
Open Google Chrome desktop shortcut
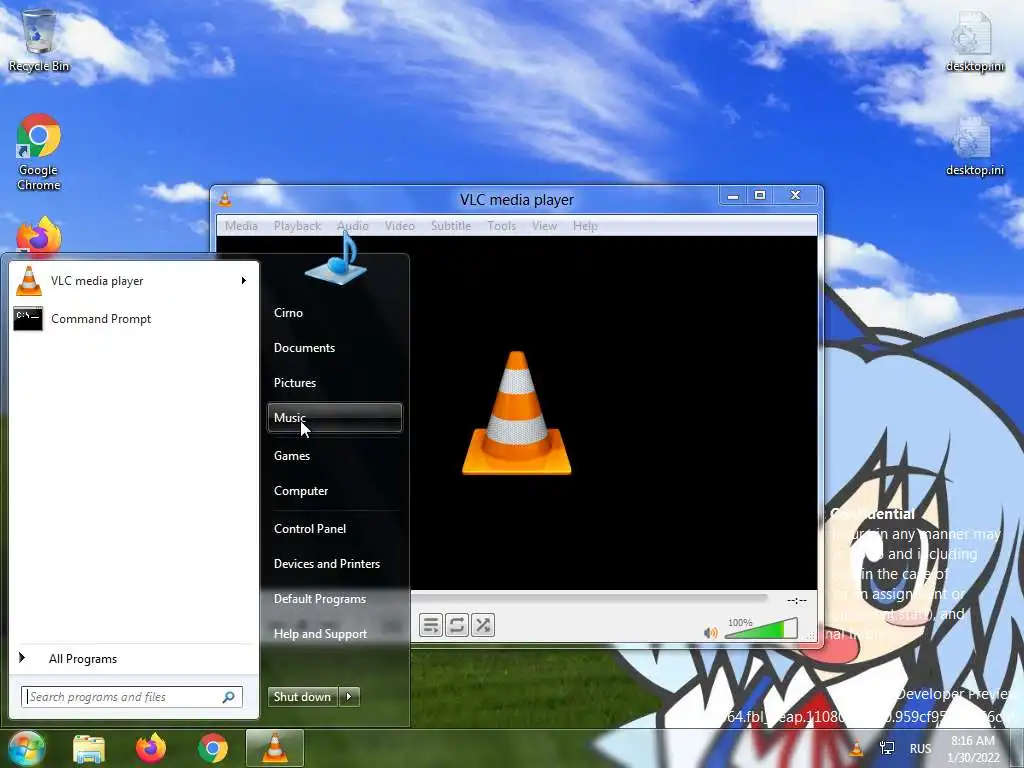pos(39,152)
